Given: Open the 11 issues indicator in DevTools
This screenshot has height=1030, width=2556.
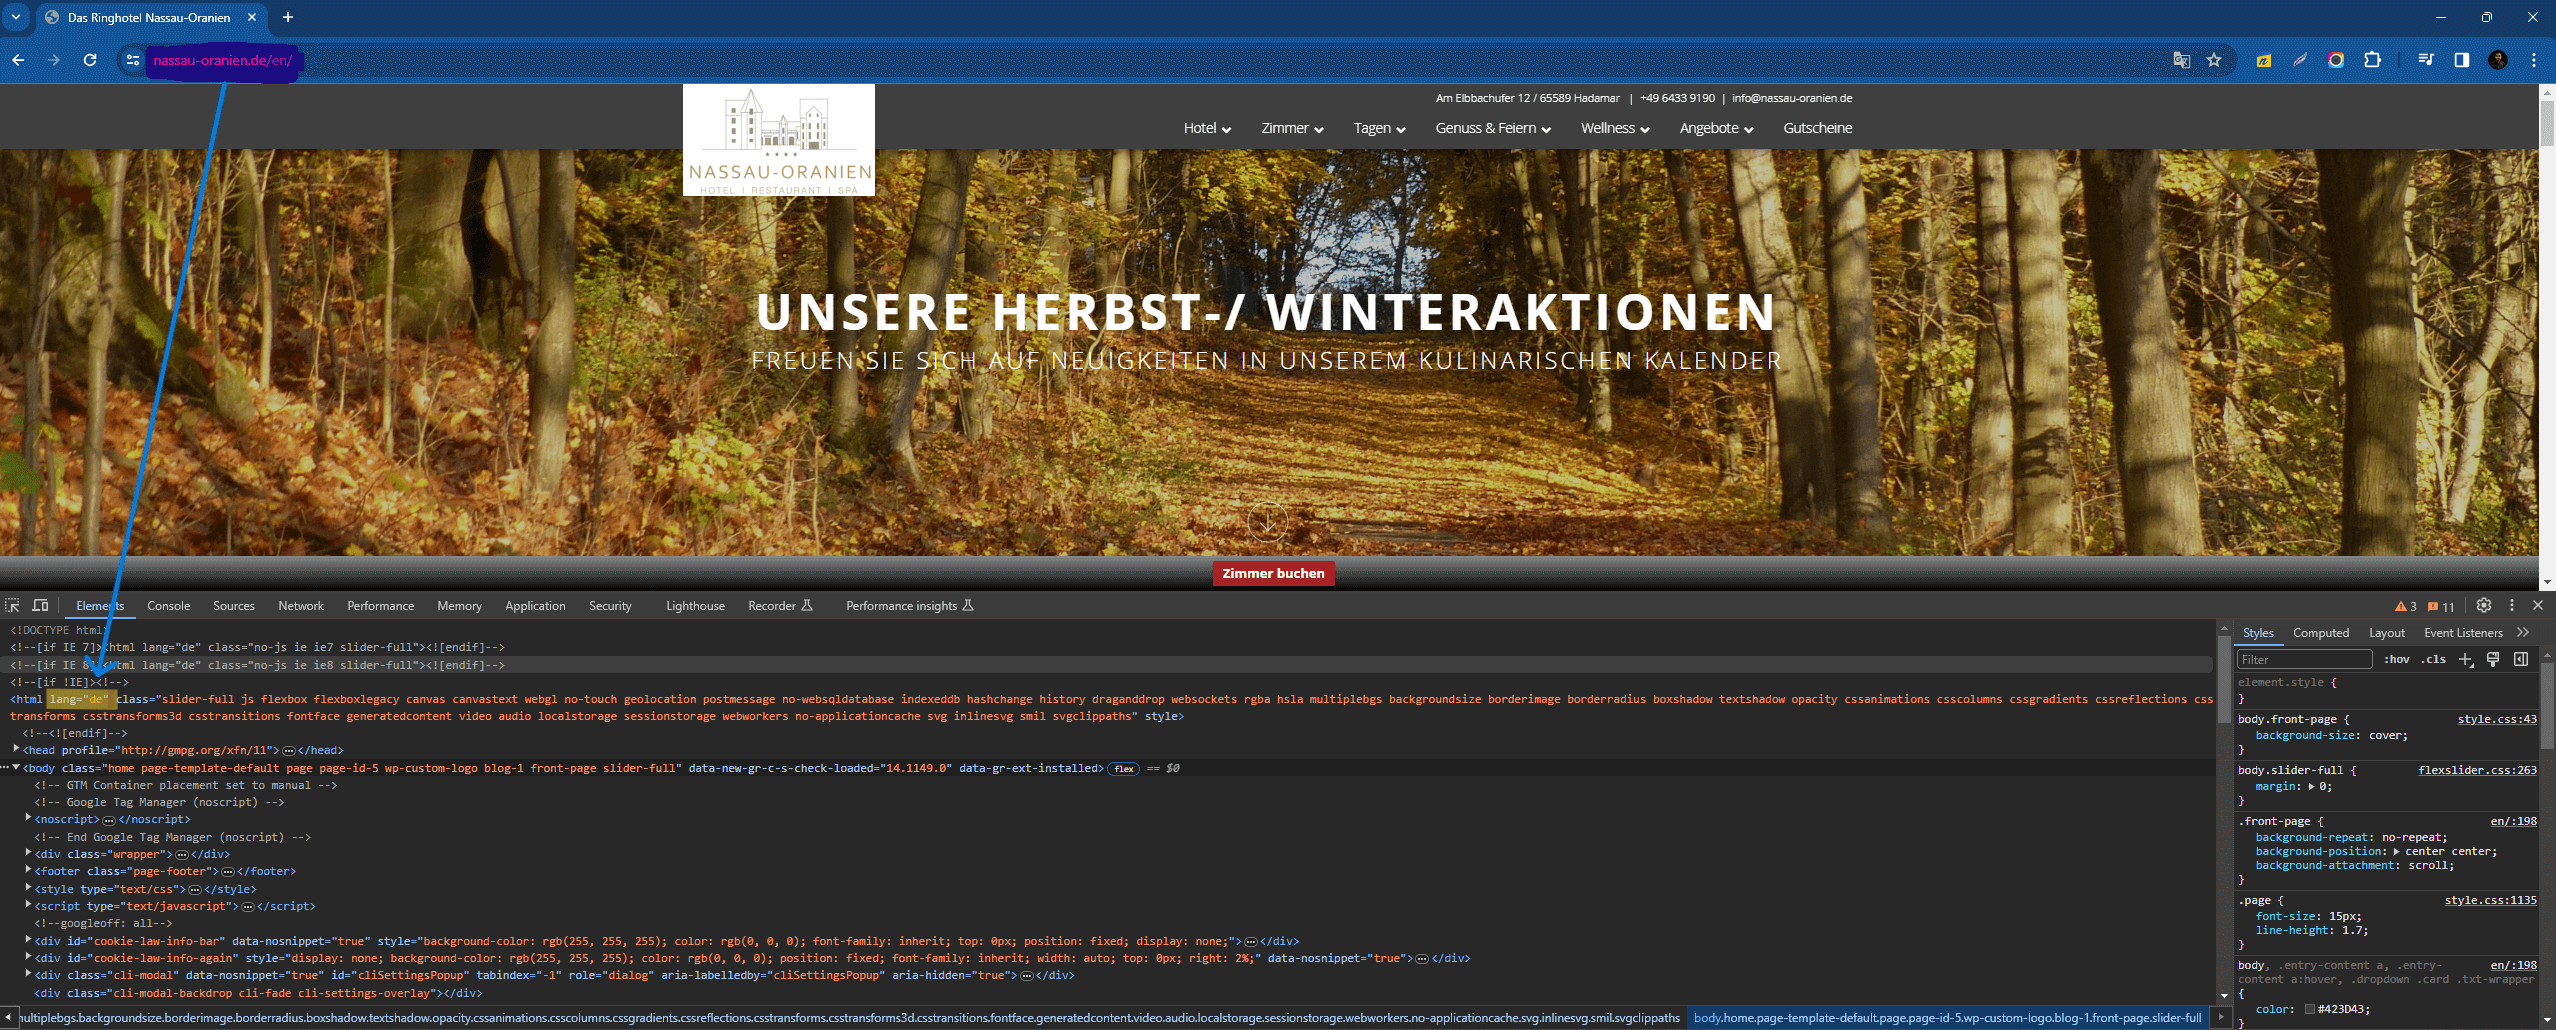Looking at the screenshot, I should tap(2441, 606).
